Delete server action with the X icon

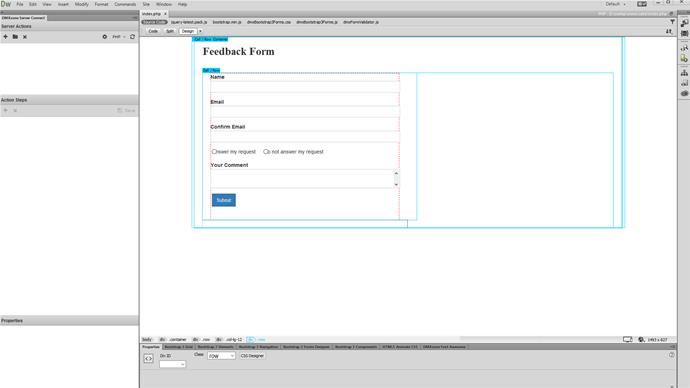[25, 37]
